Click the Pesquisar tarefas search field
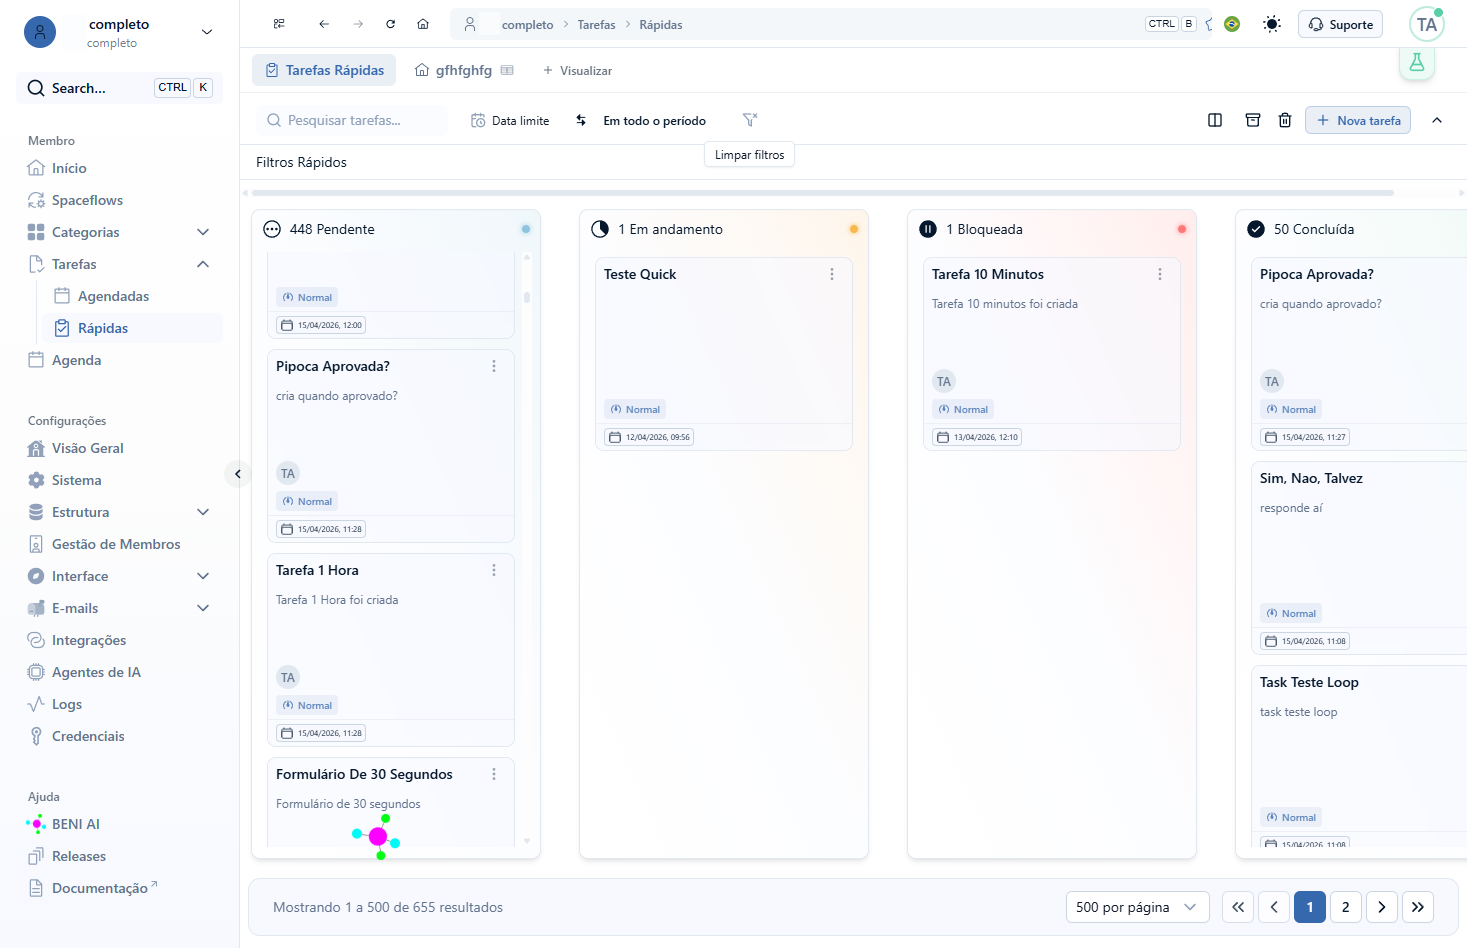The width and height of the screenshot is (1467, 948). click(x=352, y=120)
